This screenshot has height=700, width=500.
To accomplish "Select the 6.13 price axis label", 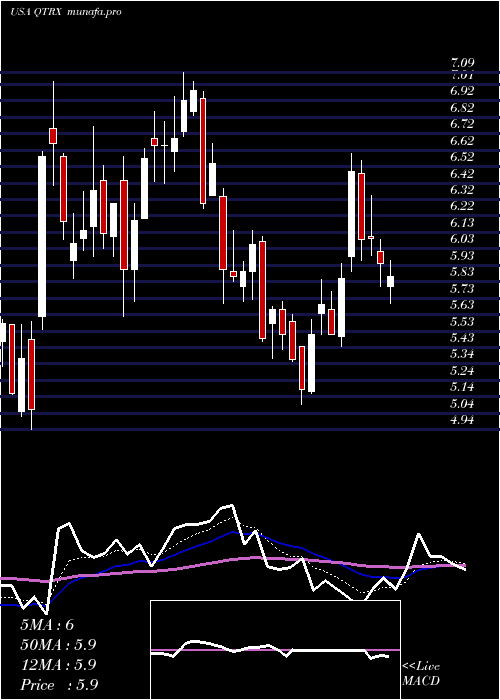I will coord(462,222).
